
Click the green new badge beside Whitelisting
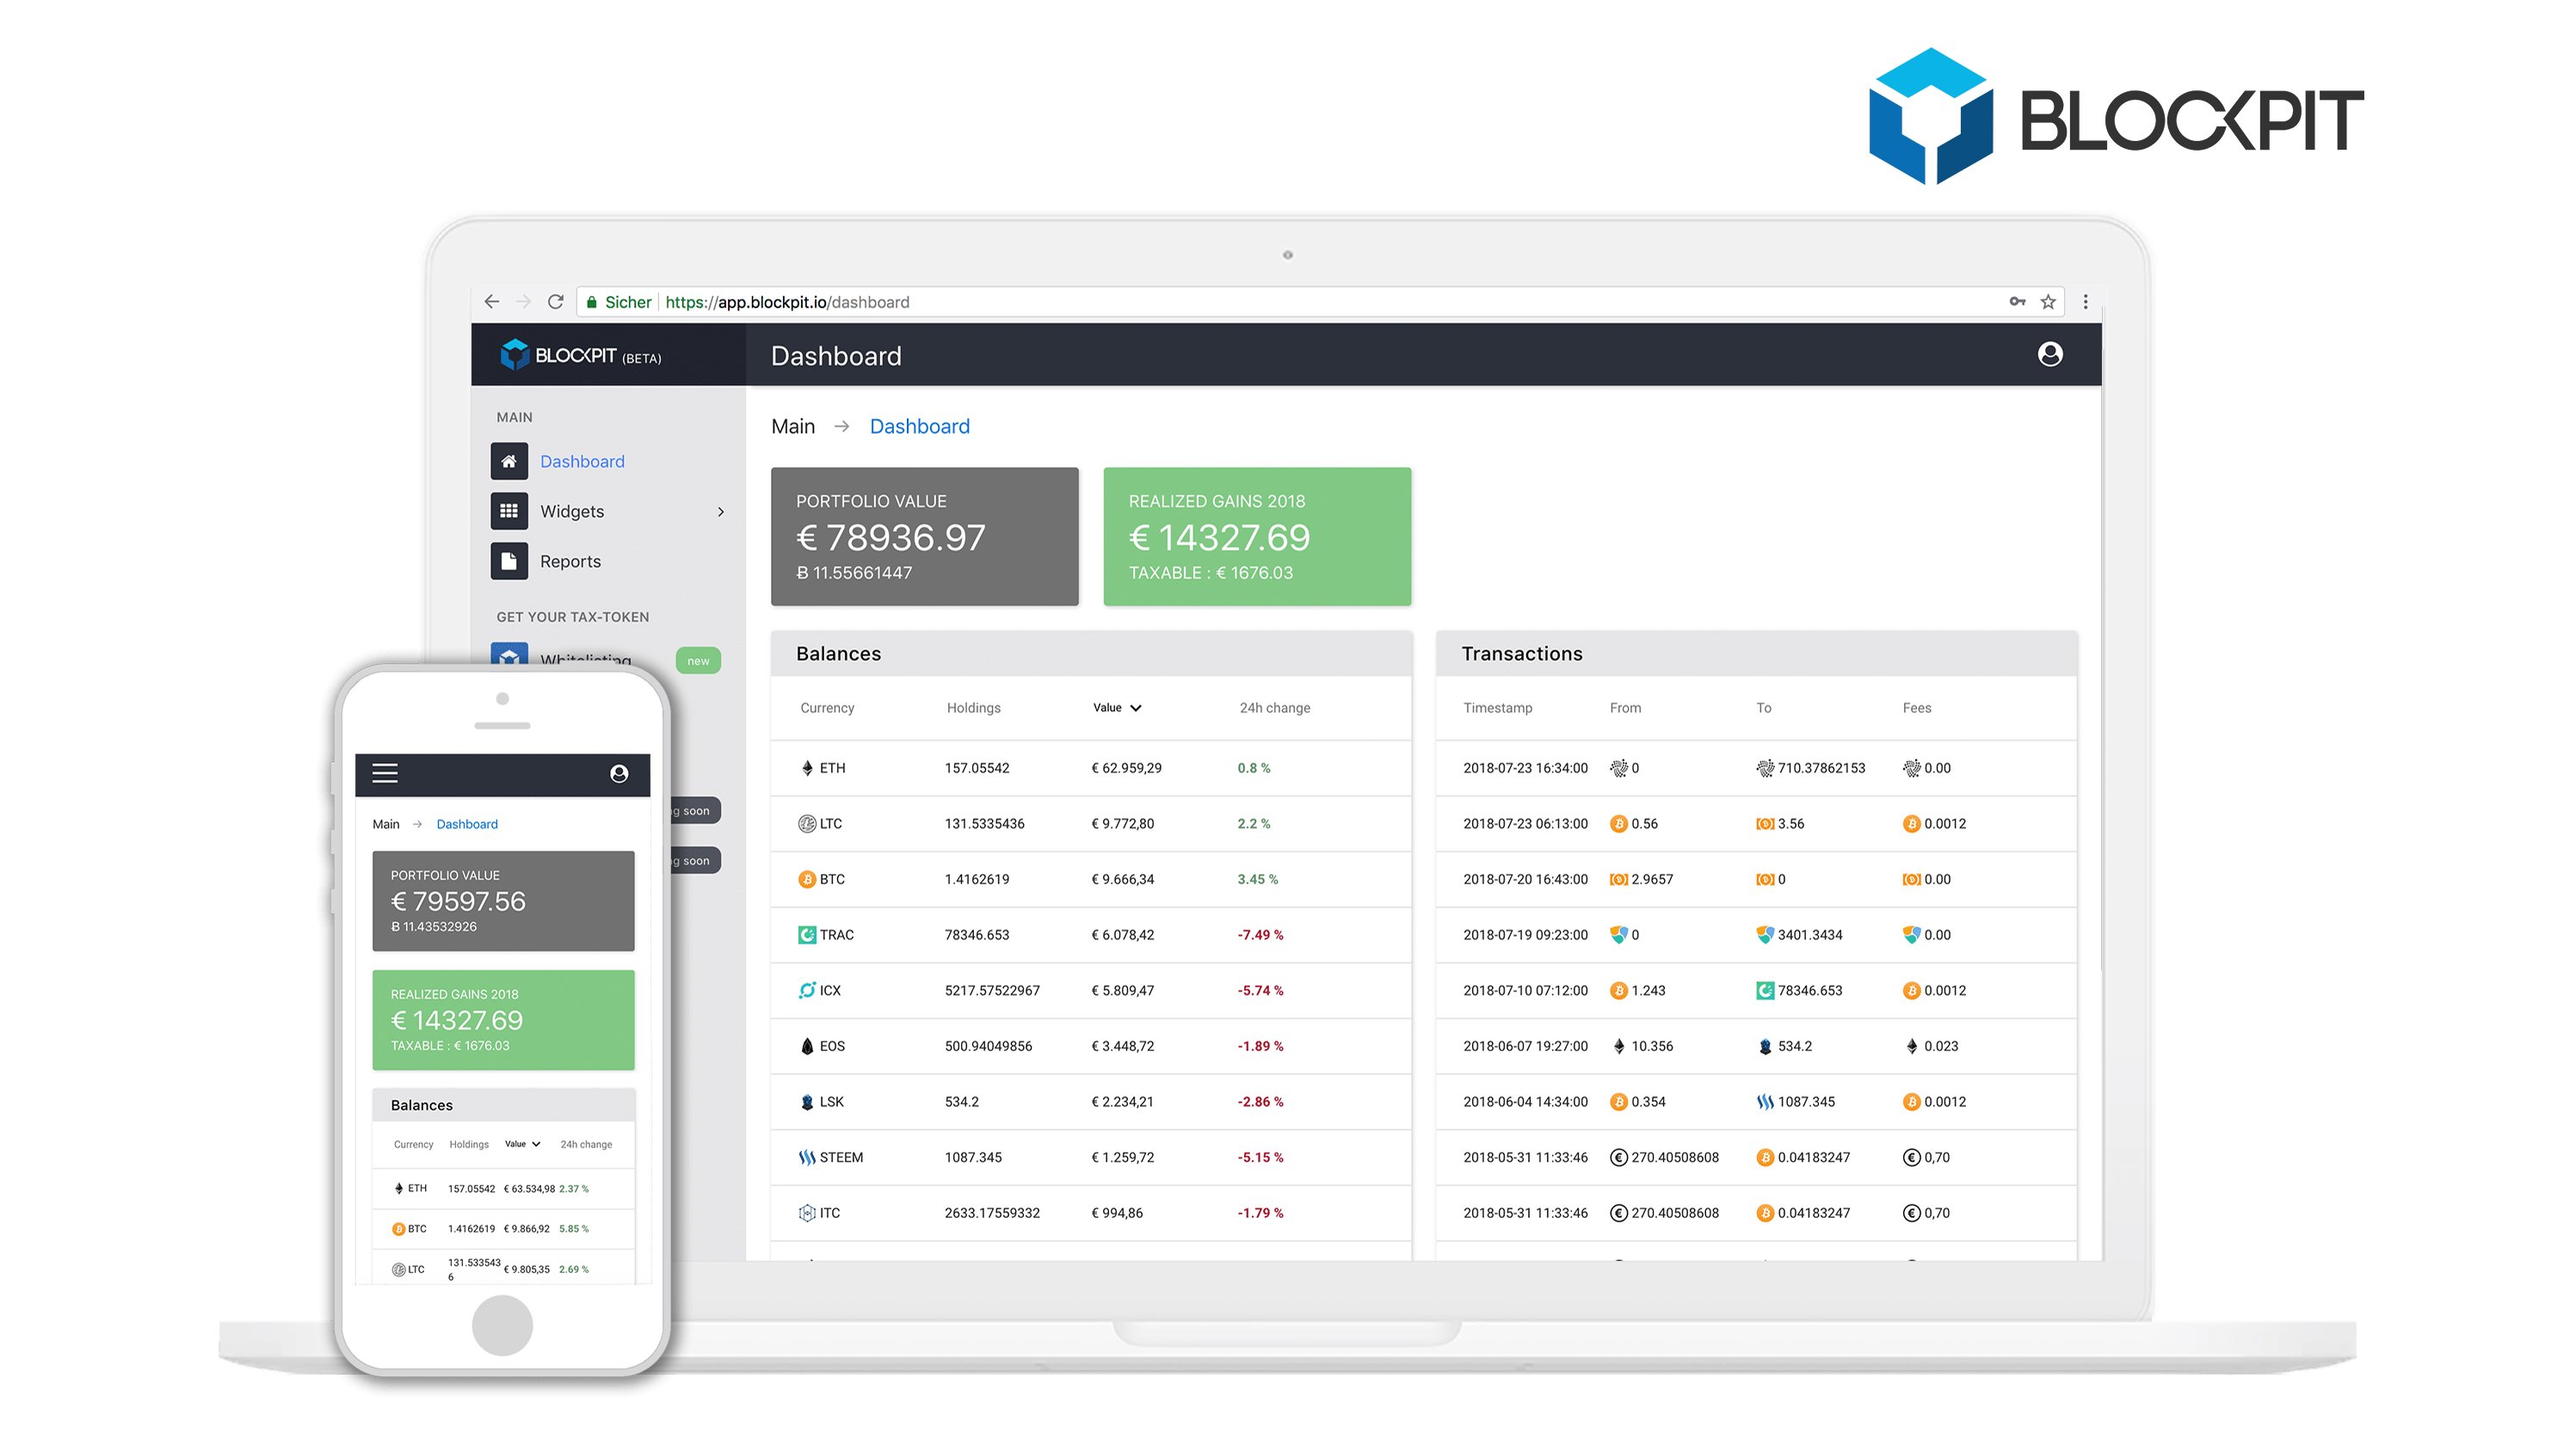tap(698, 660)
